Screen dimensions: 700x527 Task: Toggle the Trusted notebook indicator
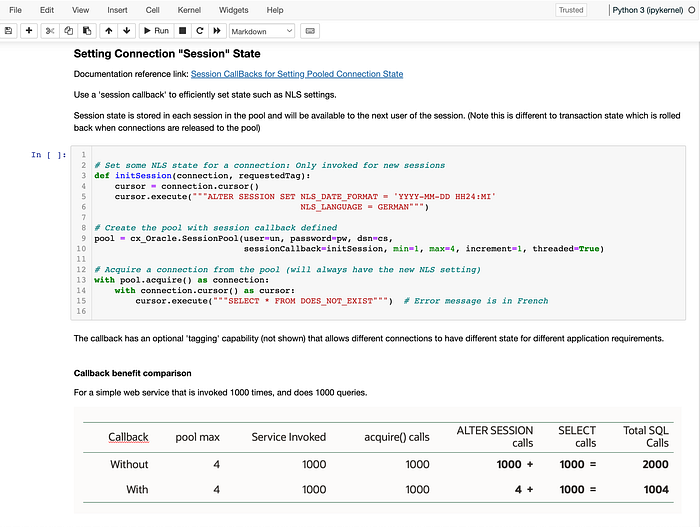click(x=571, y=10)
